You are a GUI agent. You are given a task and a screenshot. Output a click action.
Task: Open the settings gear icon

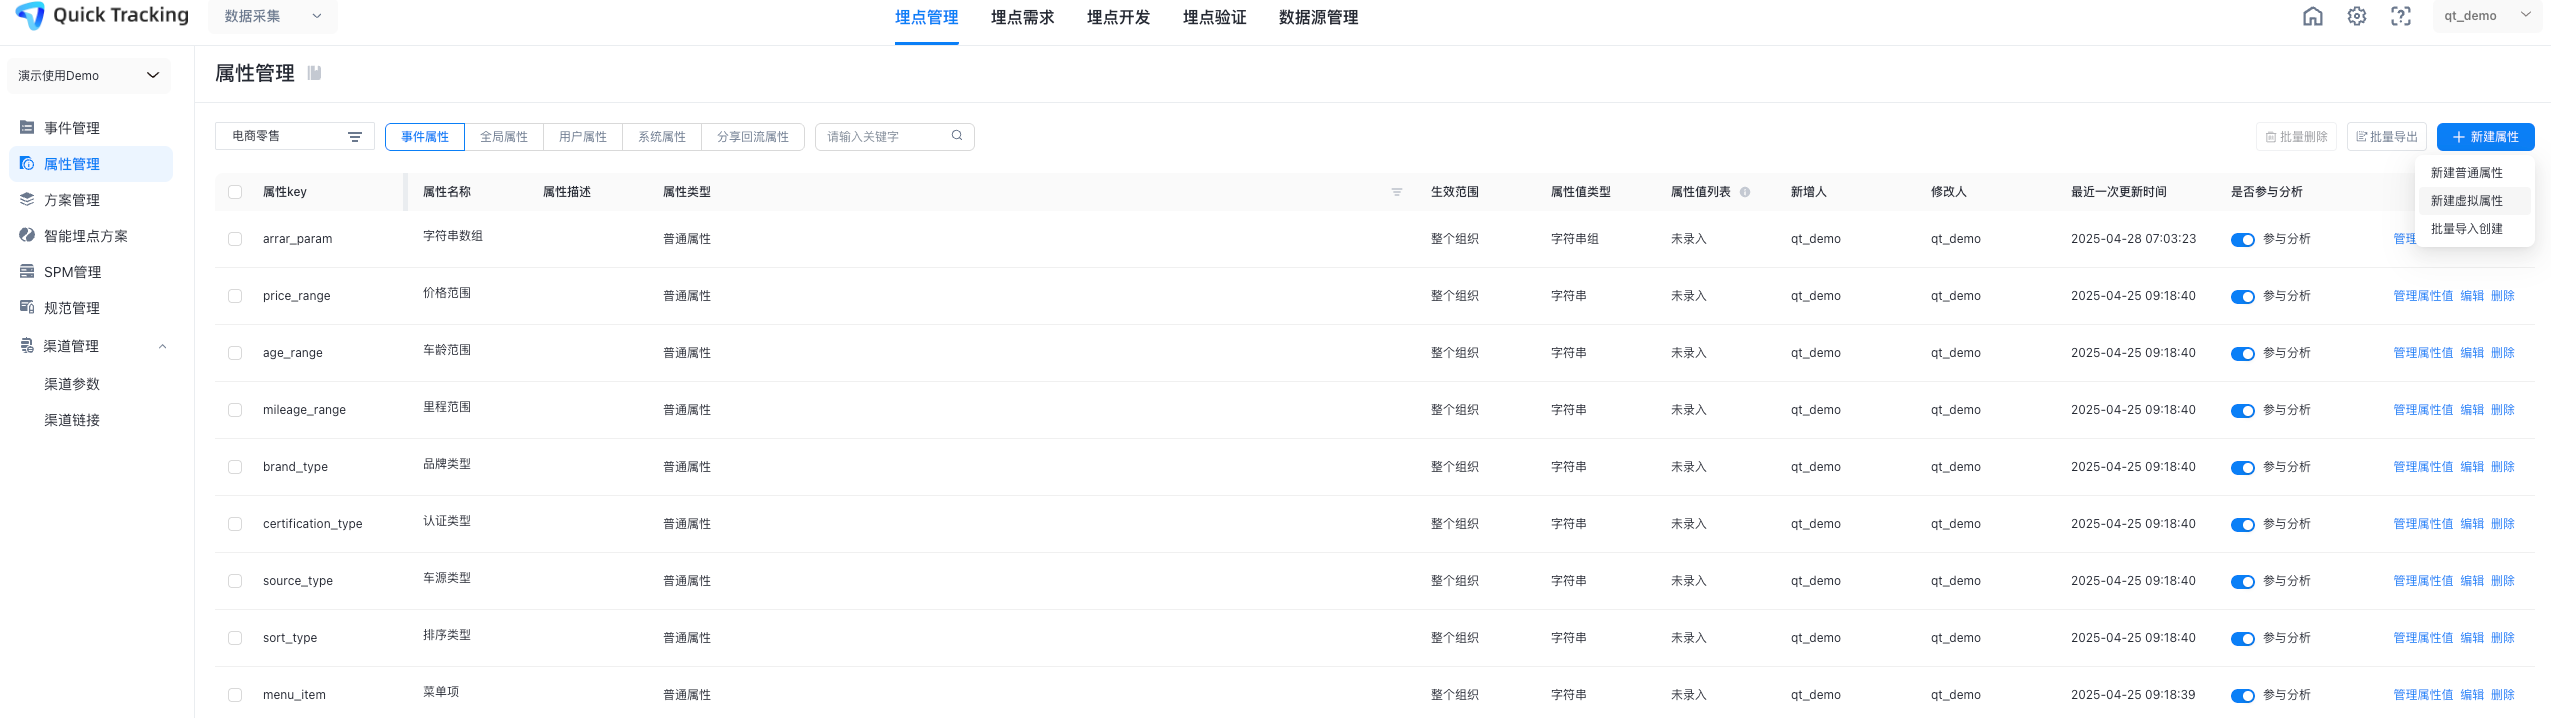point(2357,16)
